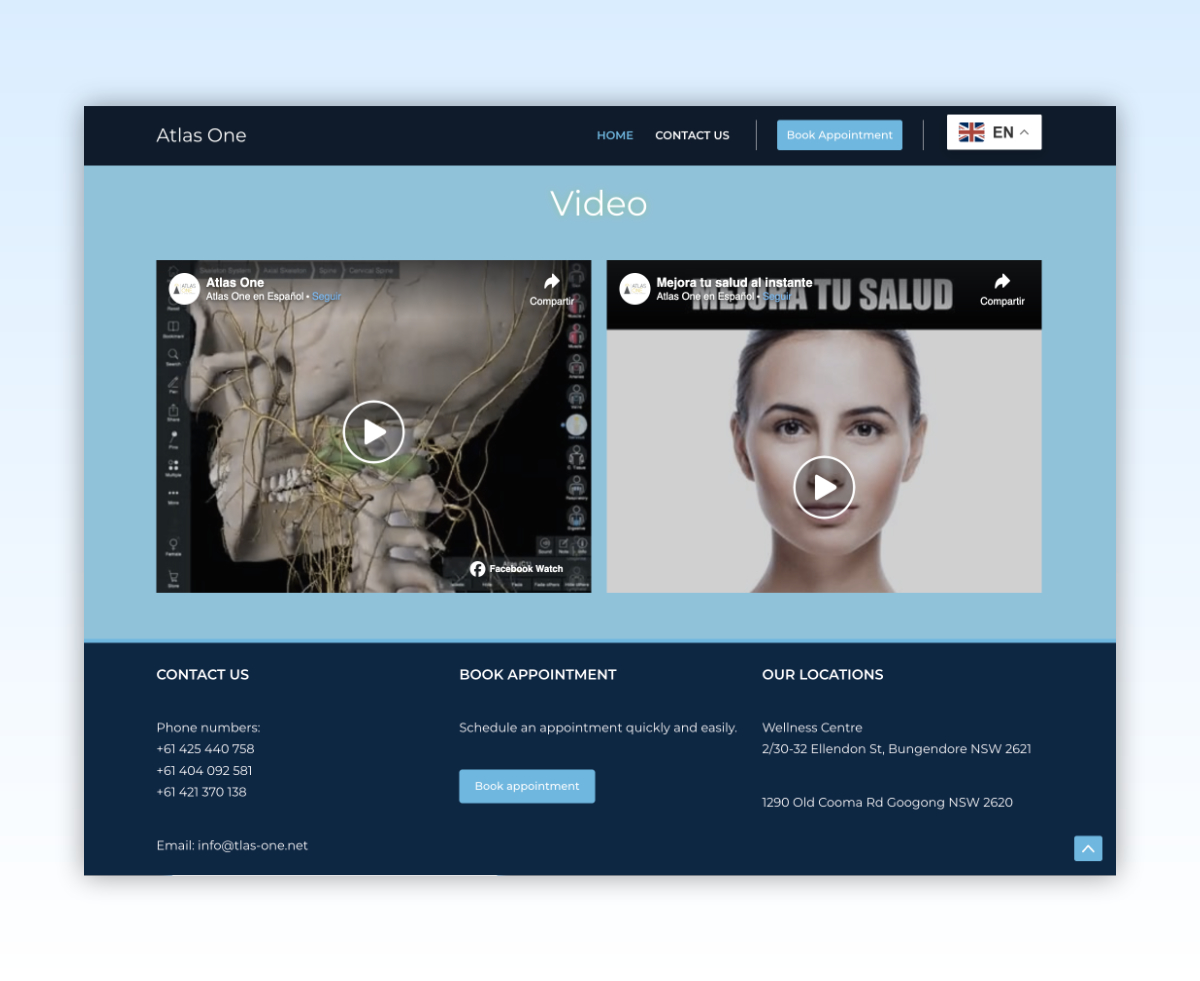Play the Atlas One skull anatomy video

(x=373, y=431)
